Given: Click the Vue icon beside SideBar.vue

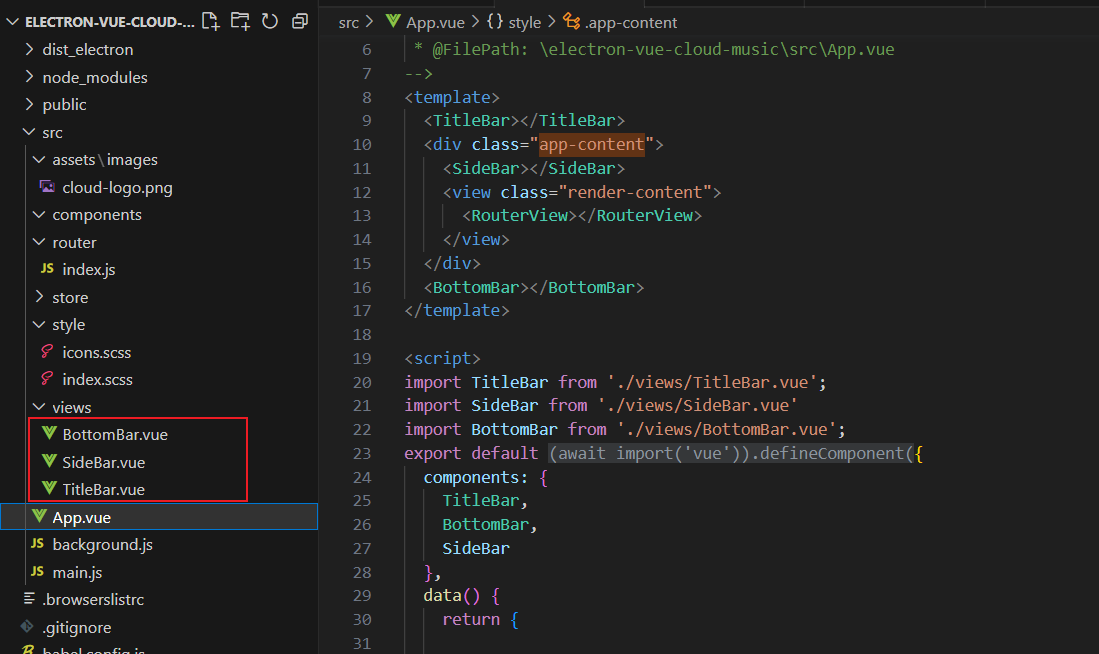Looking at the screenshot, I should [x=49, y=461].
